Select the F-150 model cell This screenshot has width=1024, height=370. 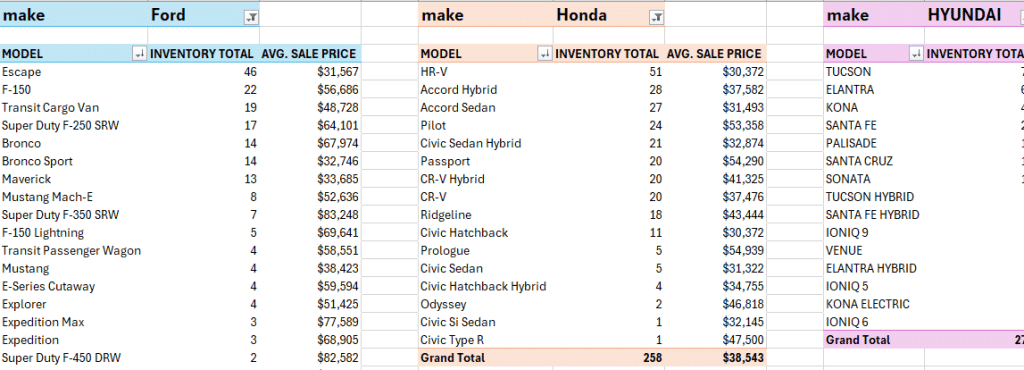coord(74,89)
